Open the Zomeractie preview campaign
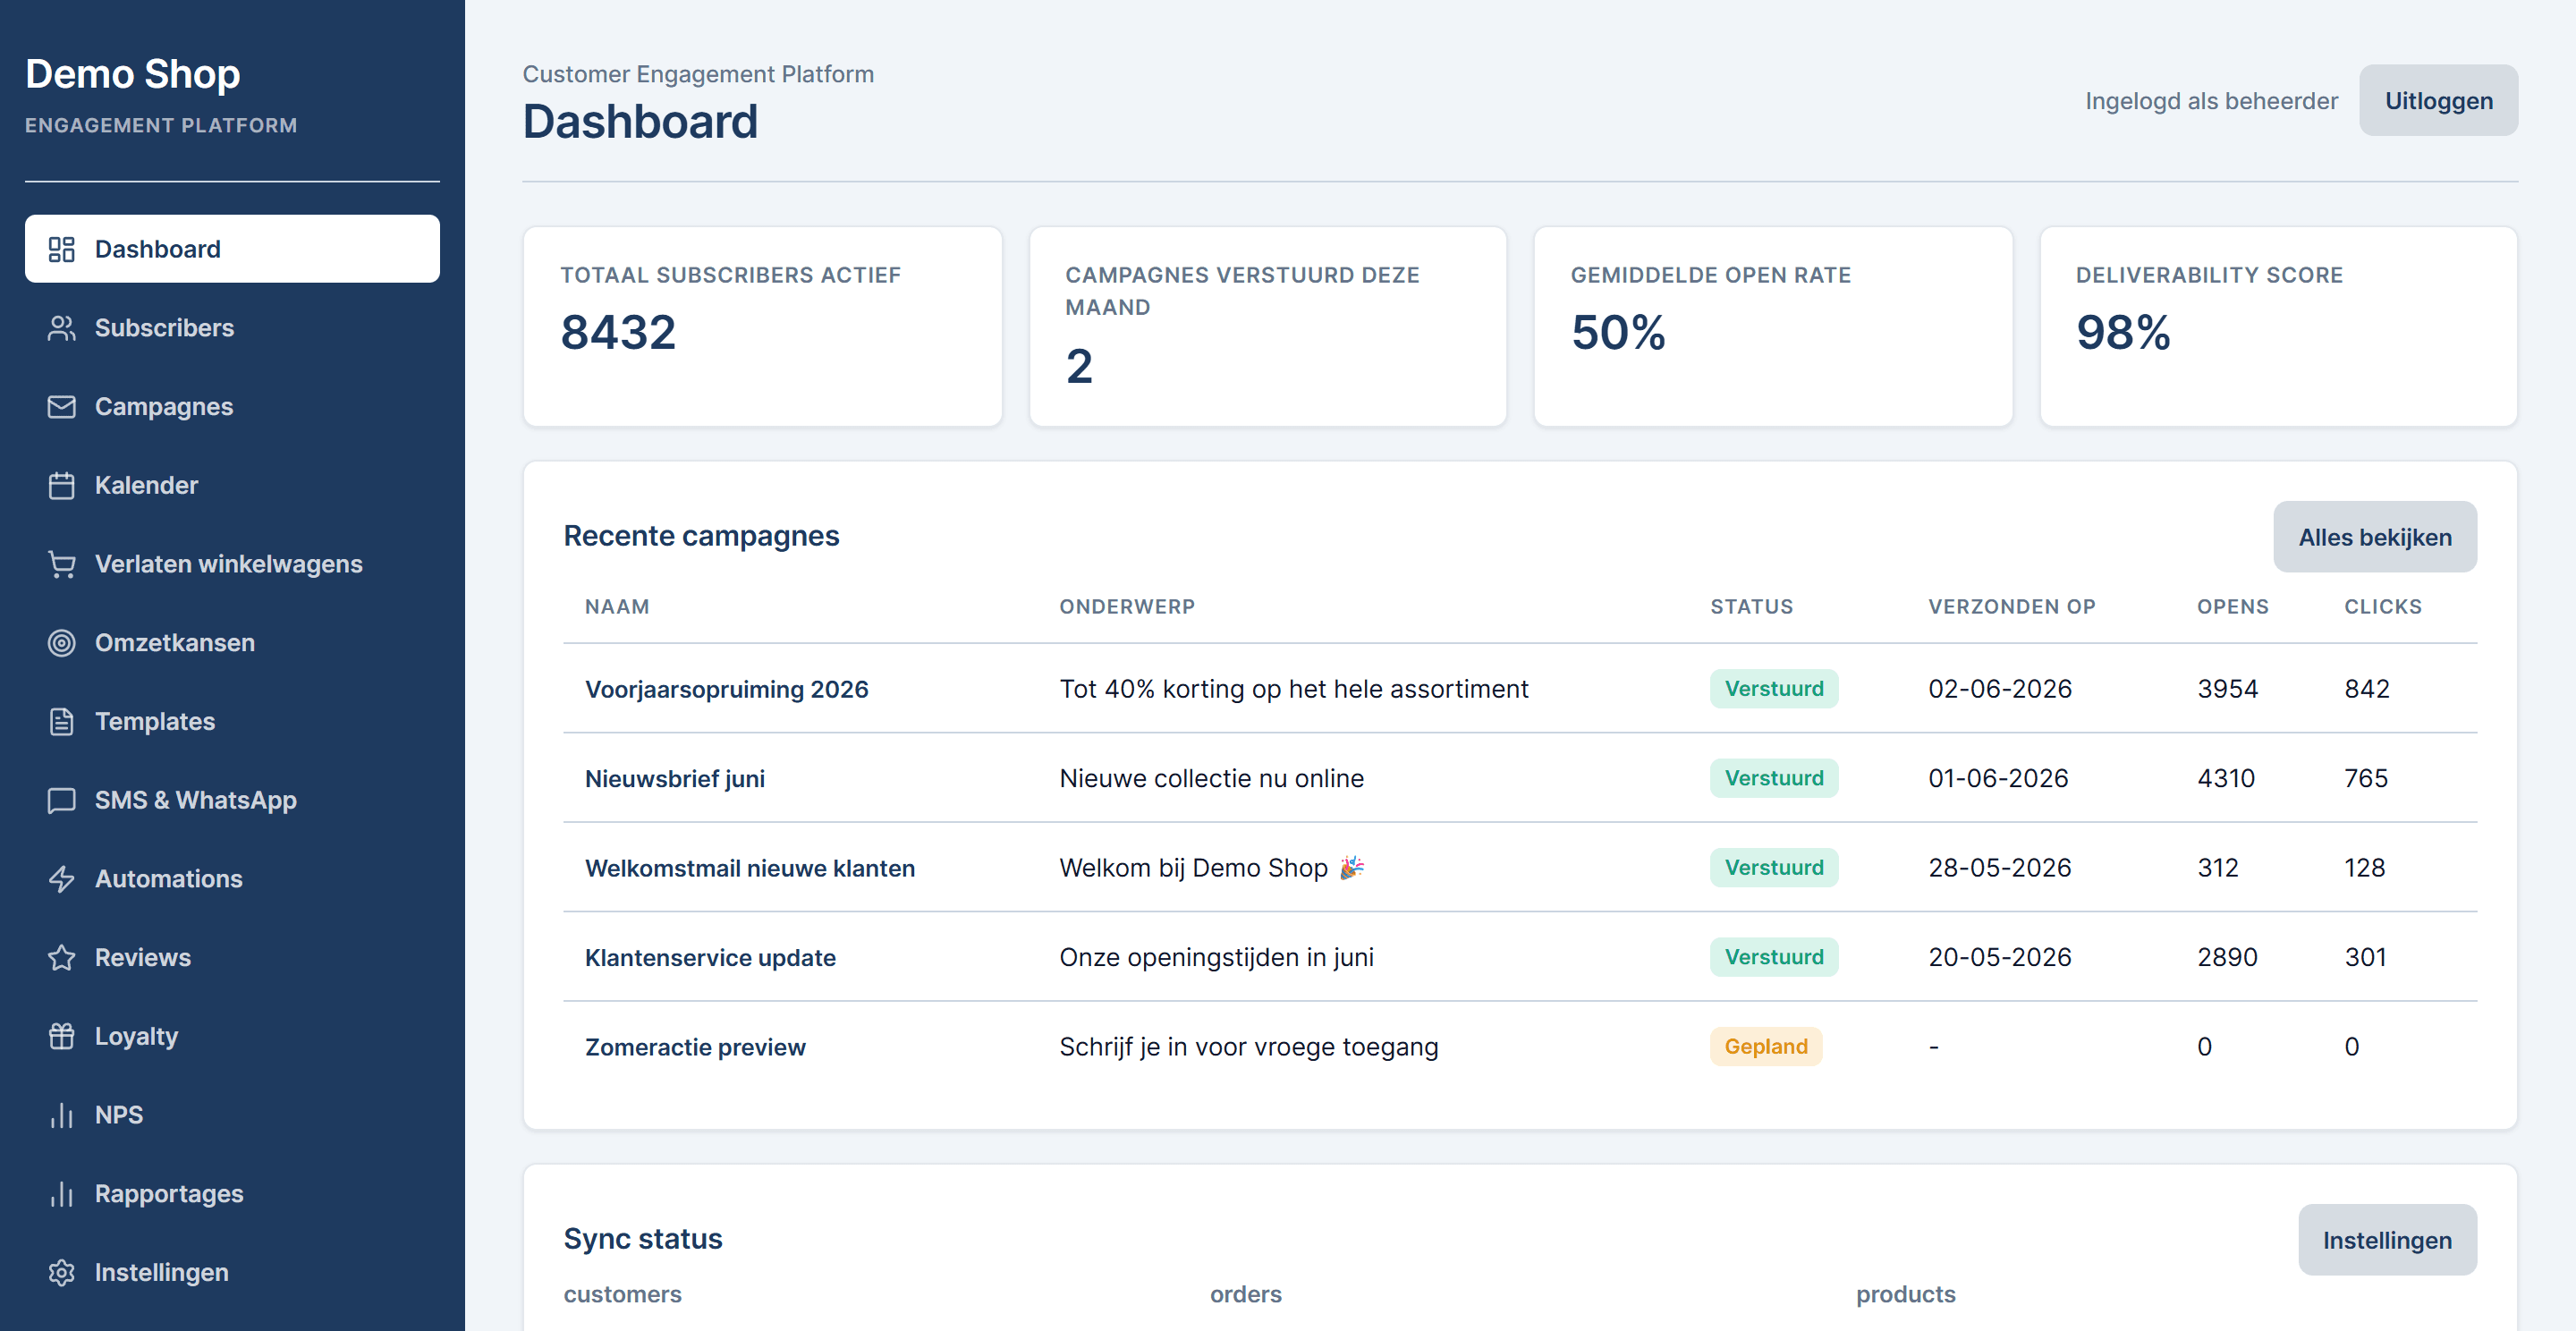Image resolution: width=2576 pixels, height=1331 pixels. point(695,1047)
